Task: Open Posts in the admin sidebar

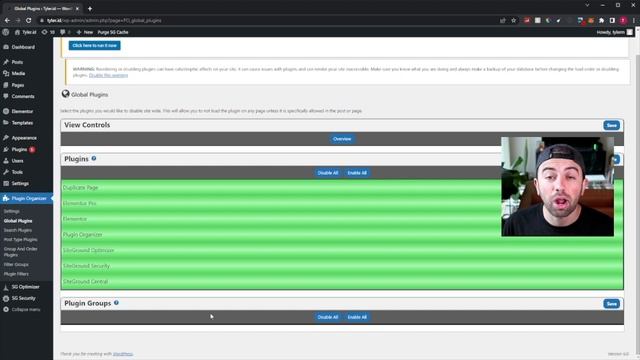Action: (x=17, y=62)
